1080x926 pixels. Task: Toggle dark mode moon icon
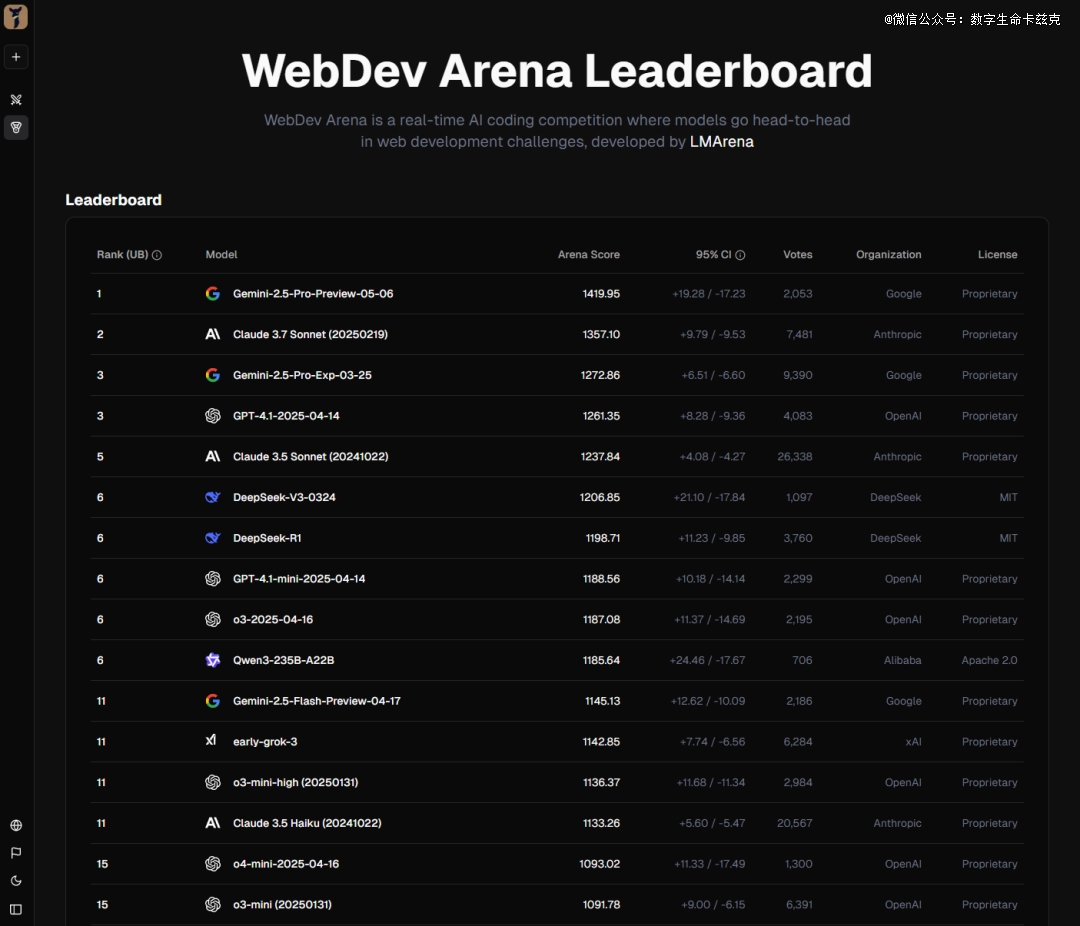pos(16,881)
